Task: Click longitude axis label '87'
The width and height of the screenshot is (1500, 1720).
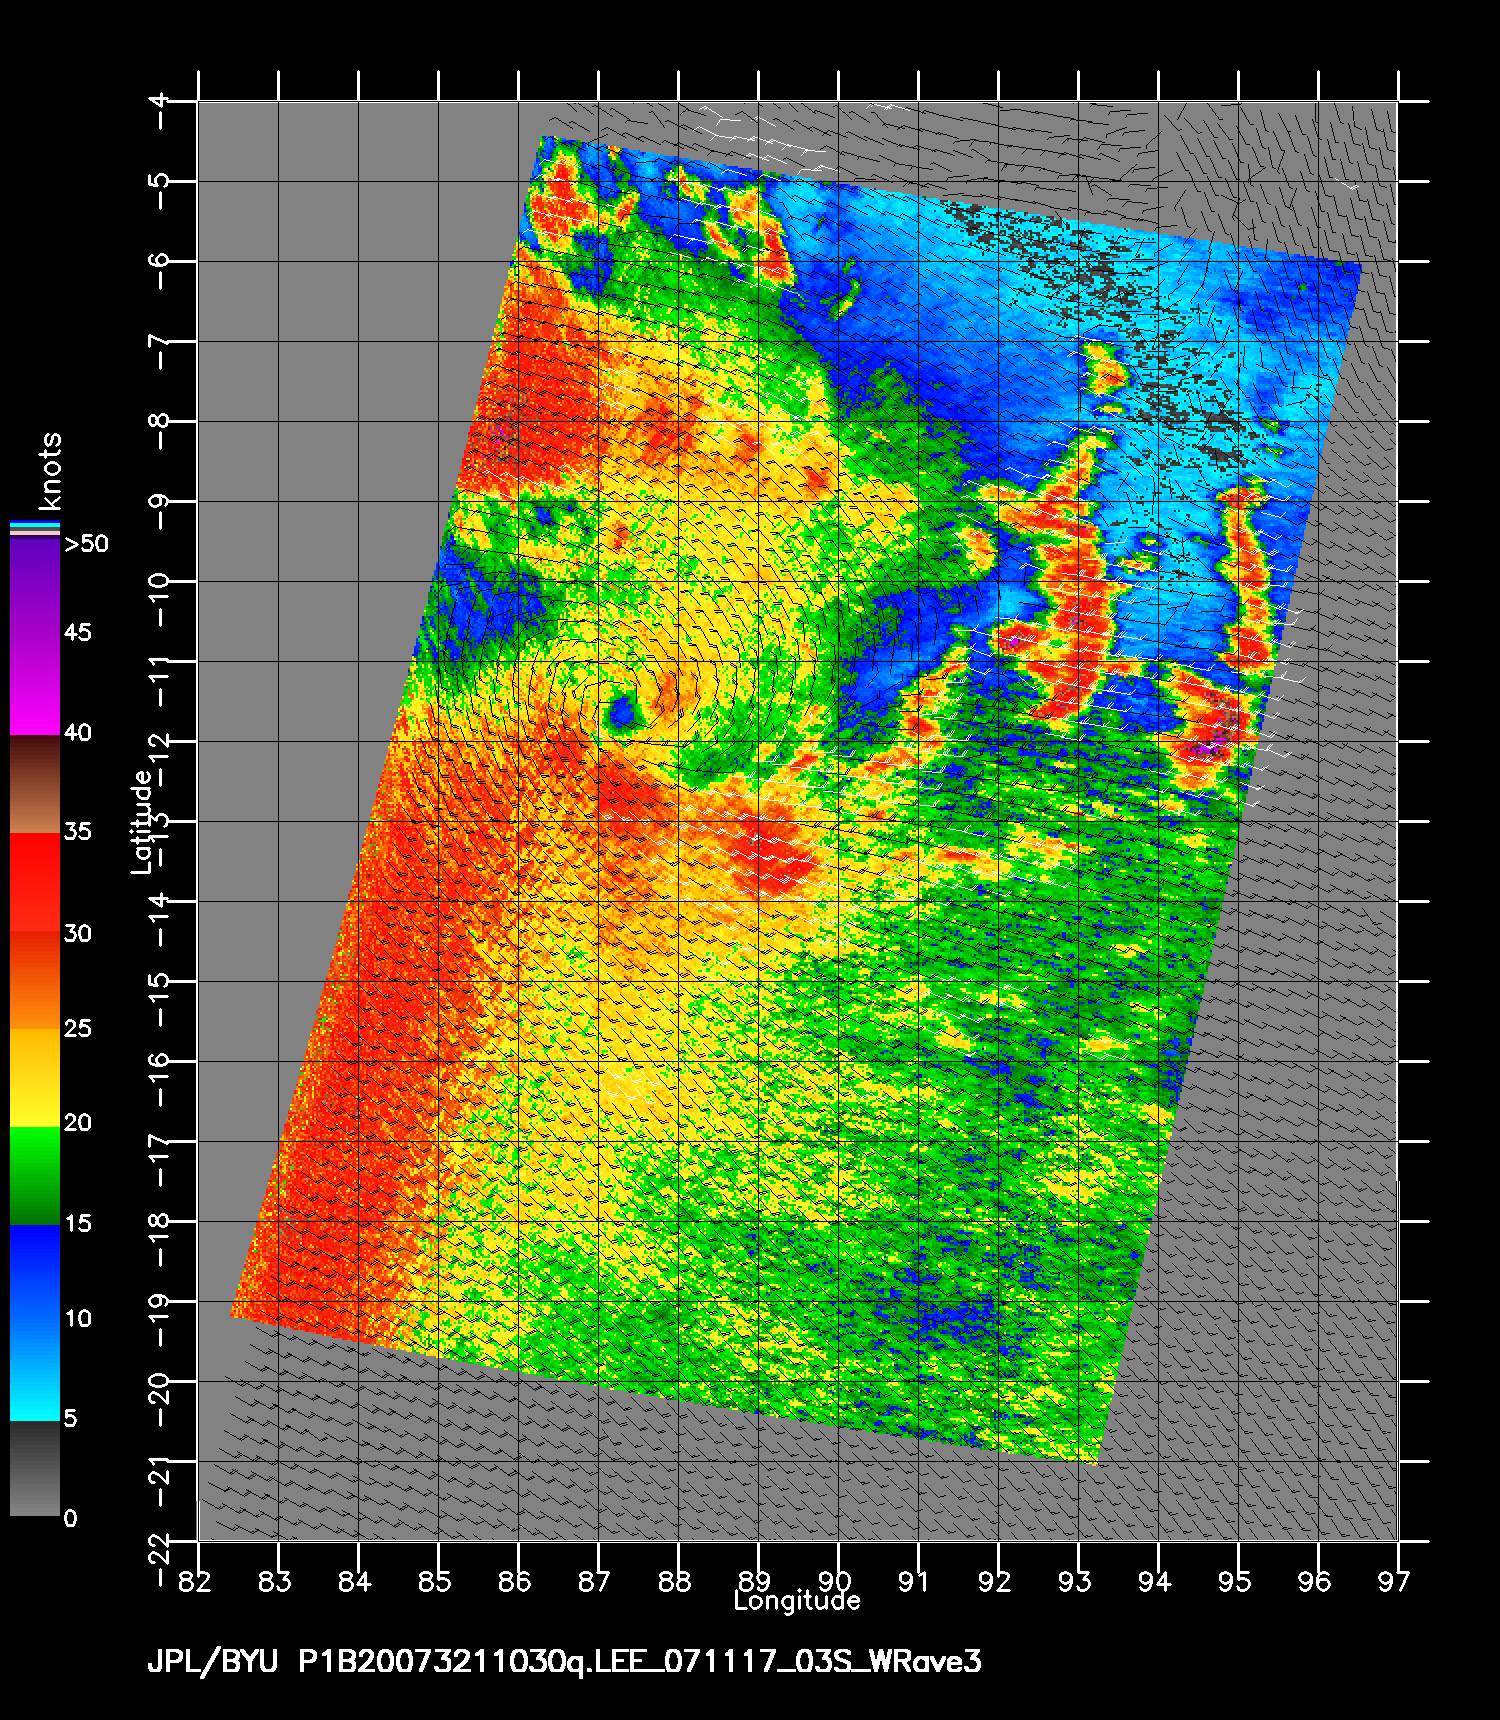Action: (594, 1581)
